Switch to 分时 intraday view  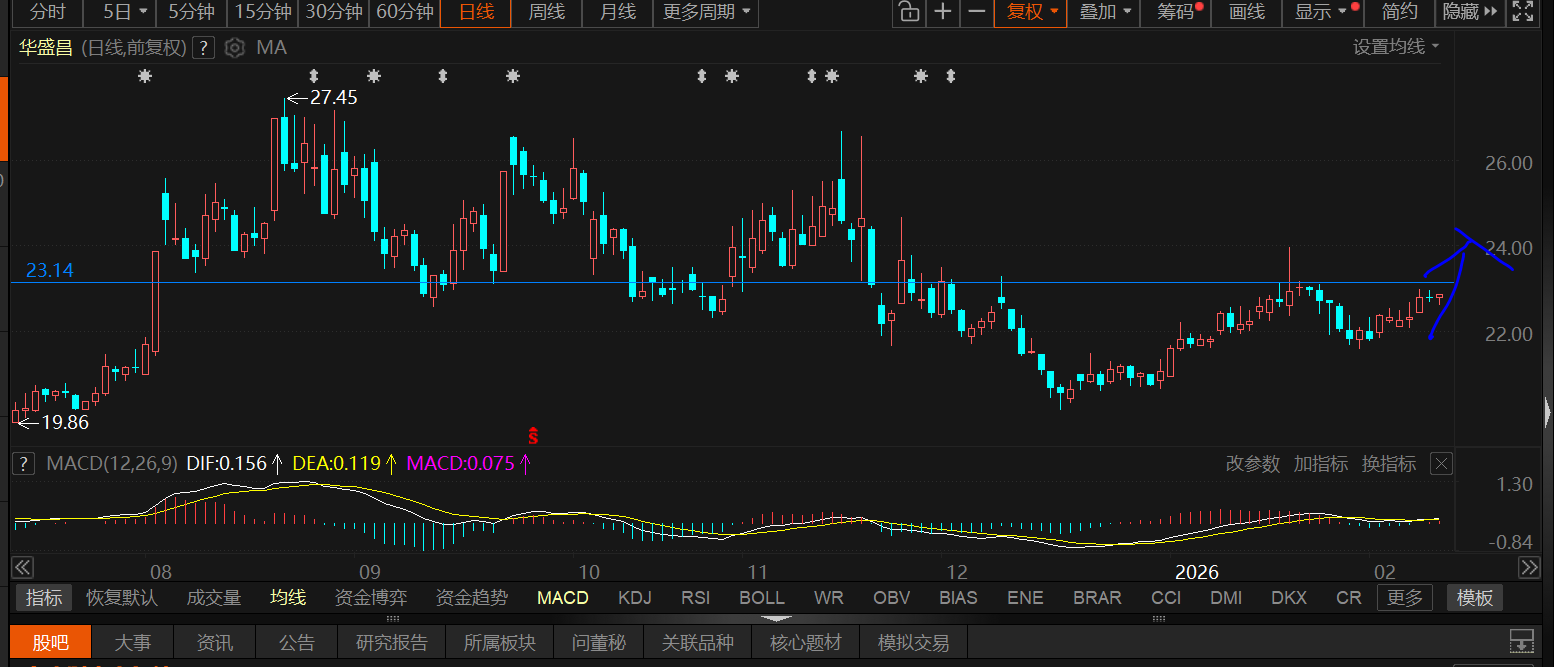pyautogui.click(x=48, y=12)
